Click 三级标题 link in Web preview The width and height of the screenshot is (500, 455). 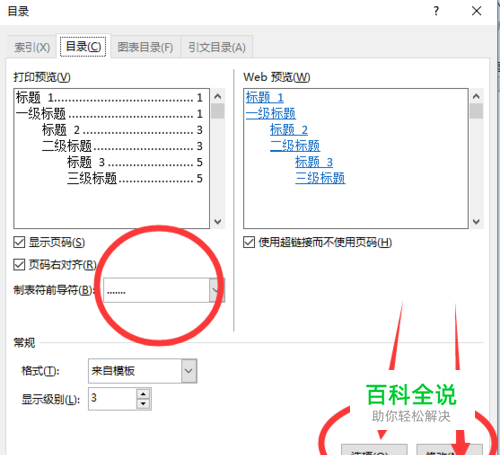(320, 178)
